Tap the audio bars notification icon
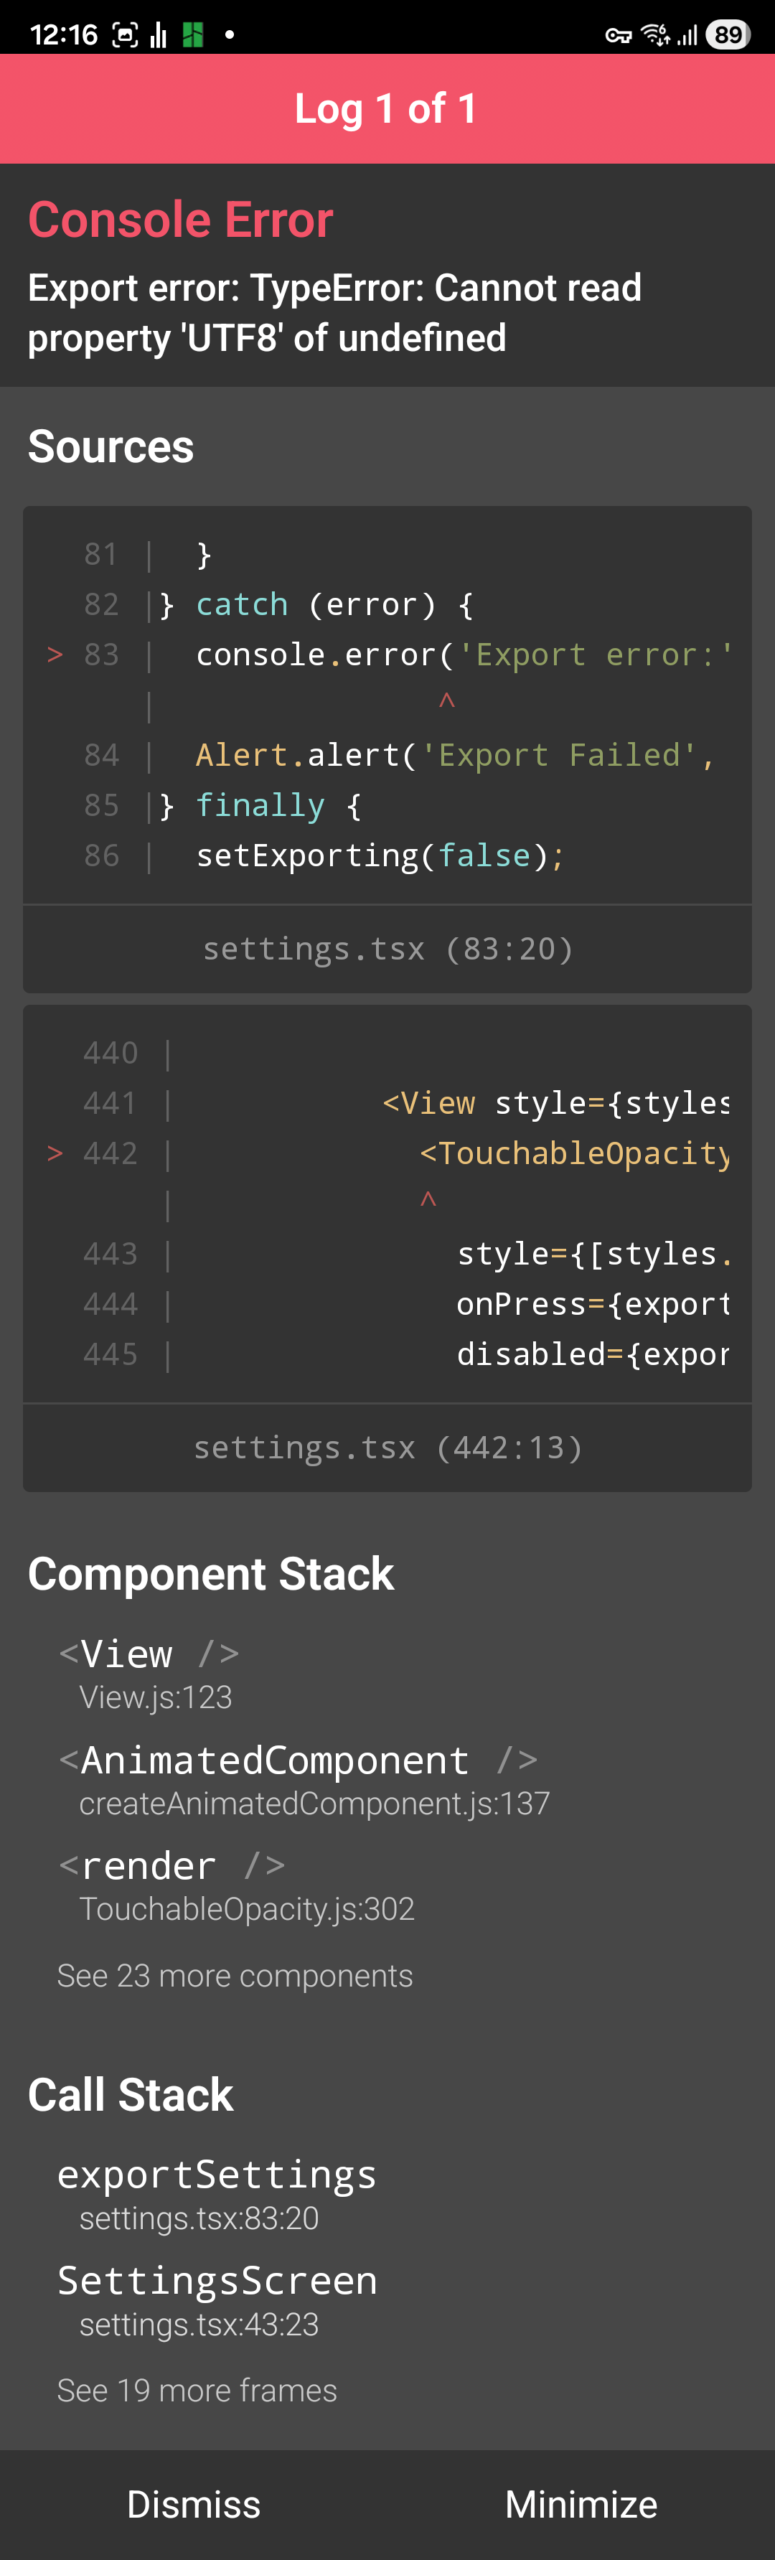775x2560 pixels. (158, 36)
